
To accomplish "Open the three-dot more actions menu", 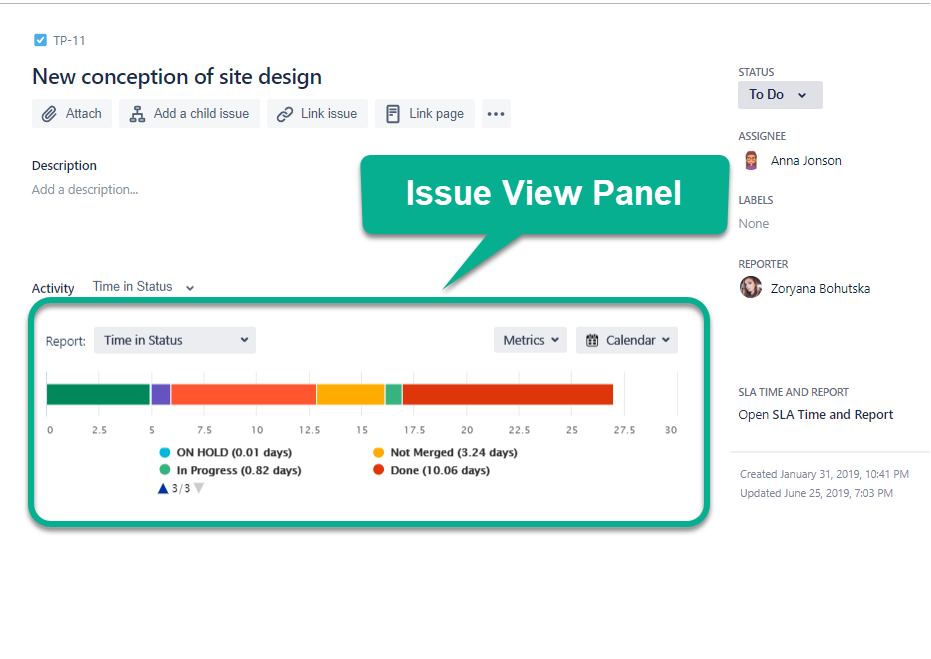I will [x=496, y=113].
